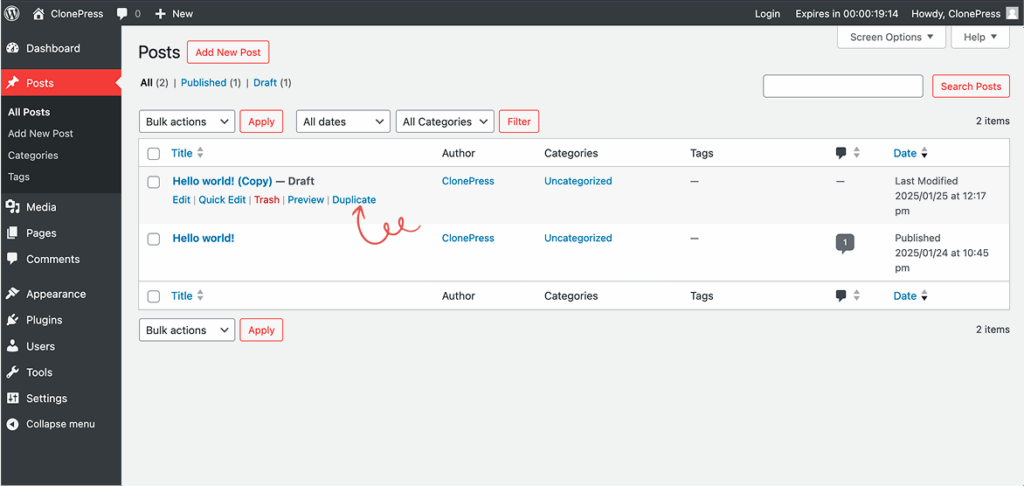Click Trash under Hello world! (Copy)

tap(266, 200)
